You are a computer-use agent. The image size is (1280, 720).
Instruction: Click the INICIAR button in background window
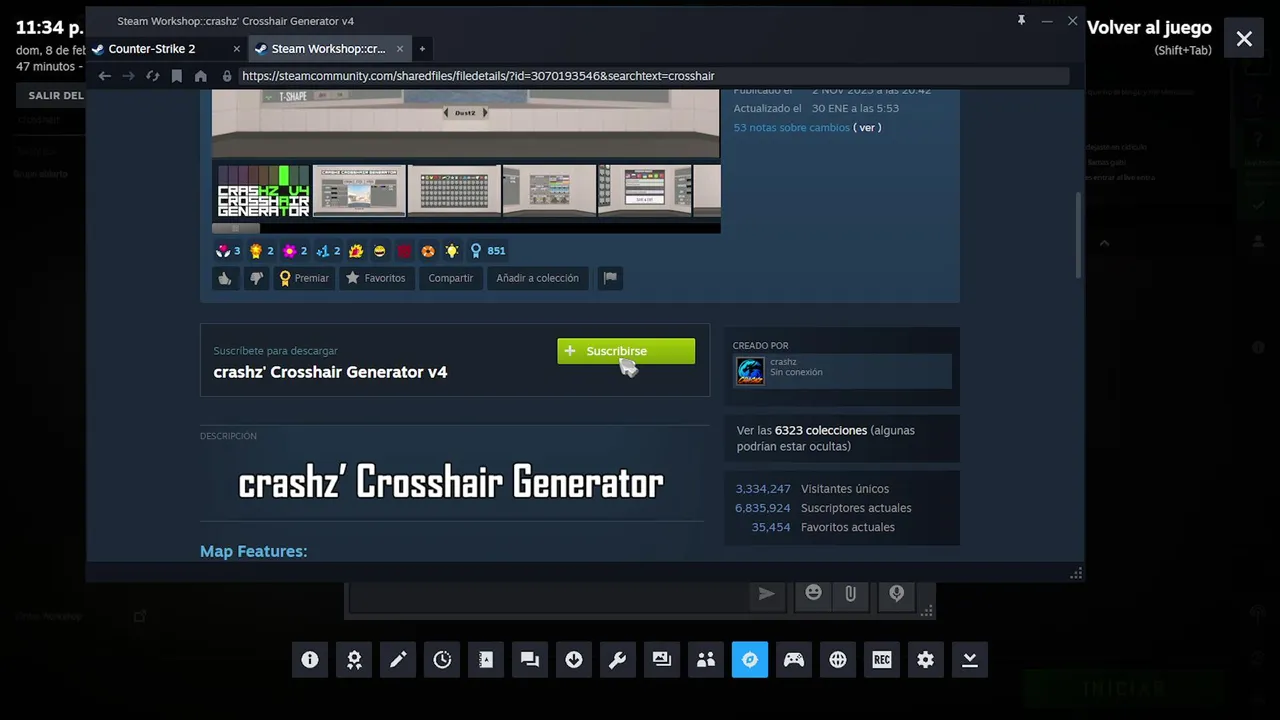1125,689
